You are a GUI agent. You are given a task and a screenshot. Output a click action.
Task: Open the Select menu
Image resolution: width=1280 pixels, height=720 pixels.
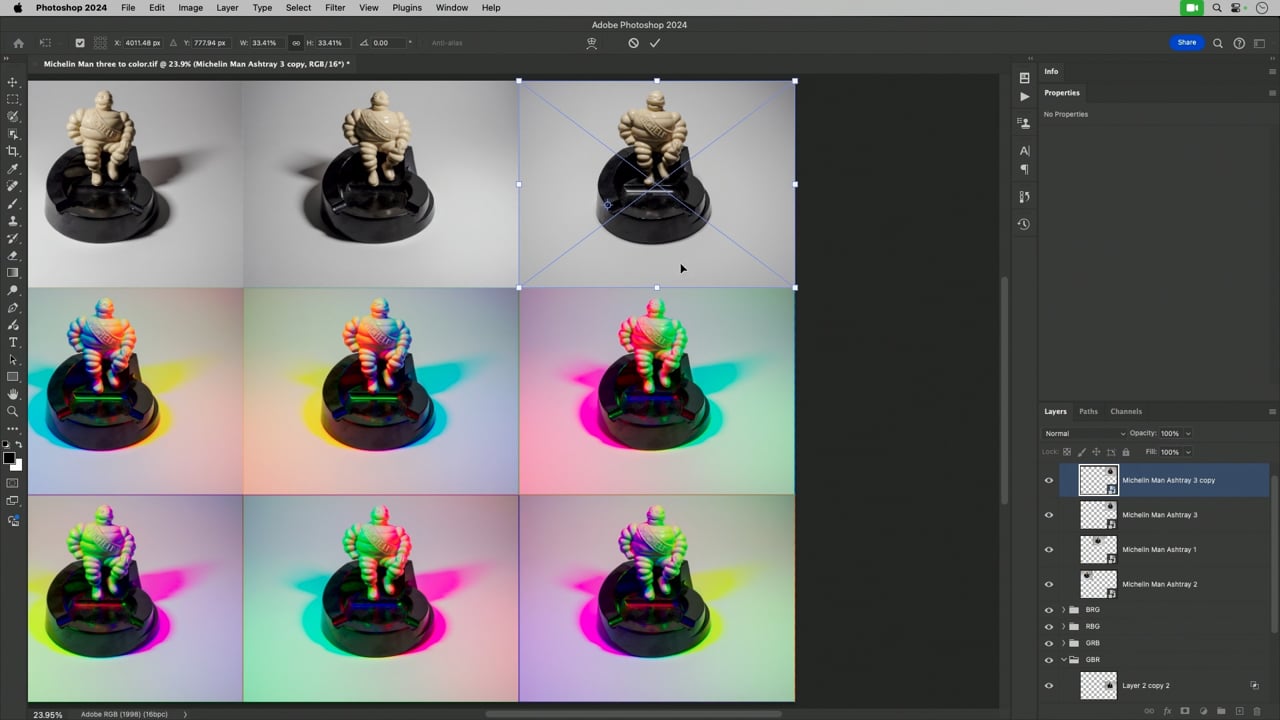(298, 8)
